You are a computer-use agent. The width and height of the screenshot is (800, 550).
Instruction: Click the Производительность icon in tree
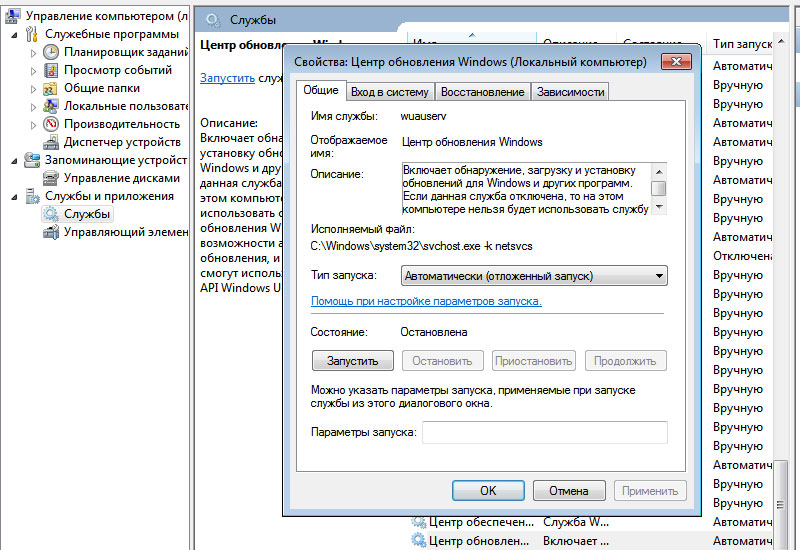51,124
